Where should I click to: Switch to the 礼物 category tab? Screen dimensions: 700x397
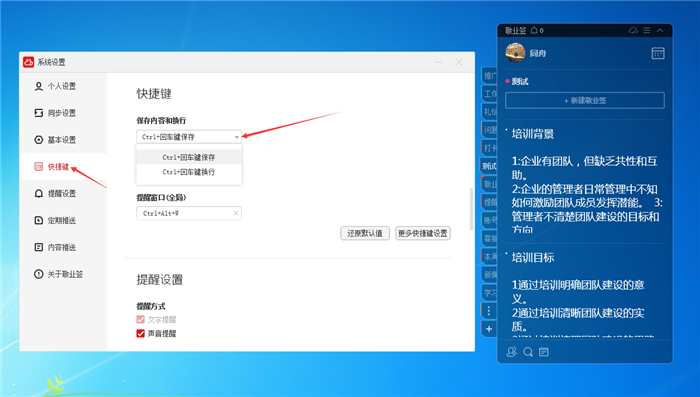490,112
